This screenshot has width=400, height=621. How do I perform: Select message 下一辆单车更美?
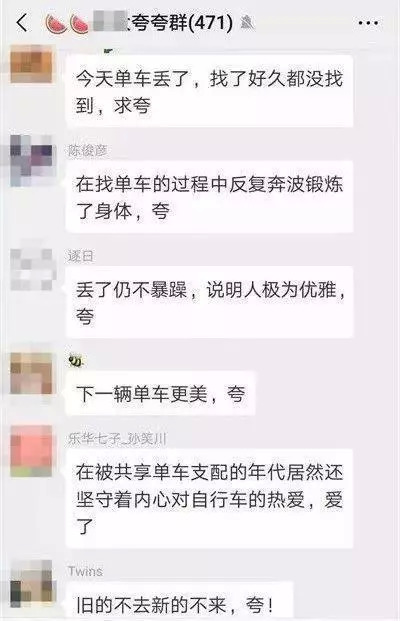pos(160,393)
